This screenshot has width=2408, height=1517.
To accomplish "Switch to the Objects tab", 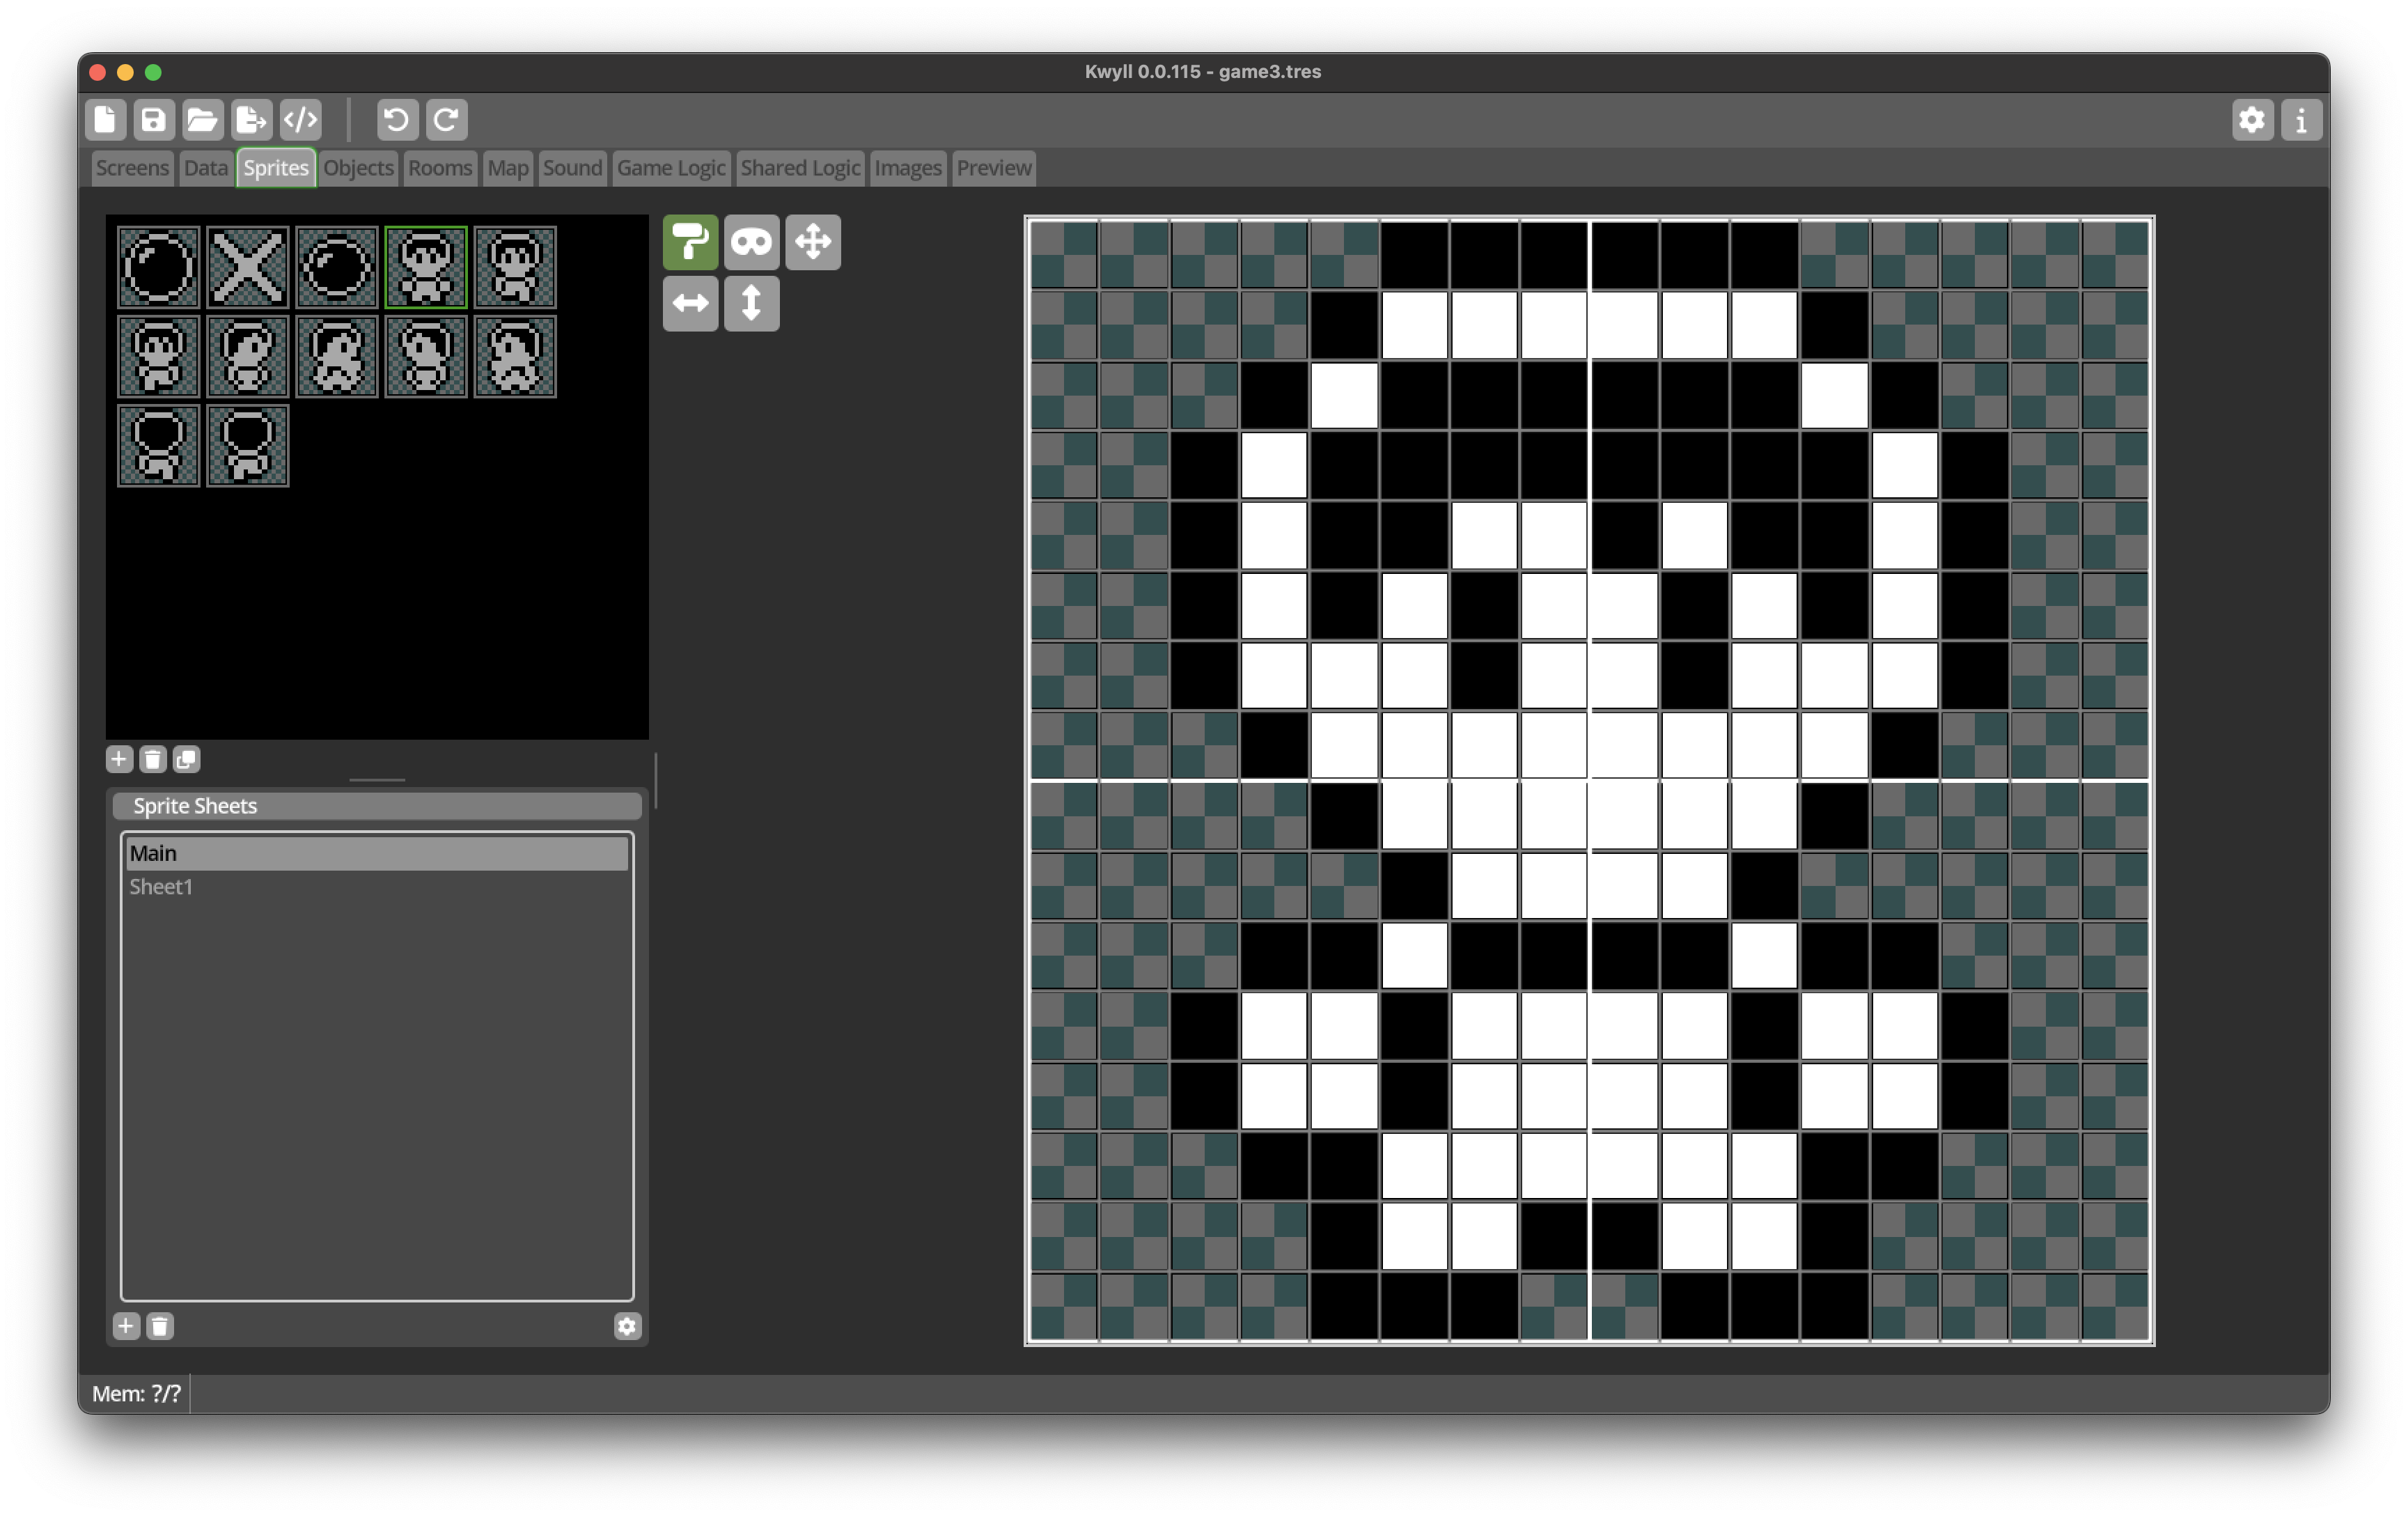I will point(358,168).
